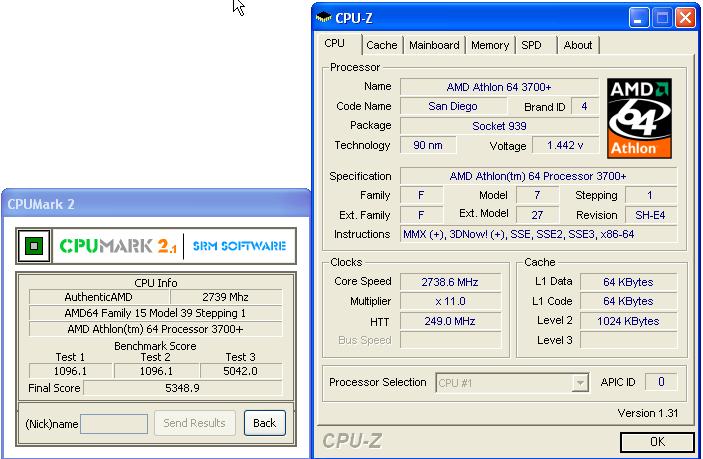Click the Brand ID value '4'

[584, 106]
